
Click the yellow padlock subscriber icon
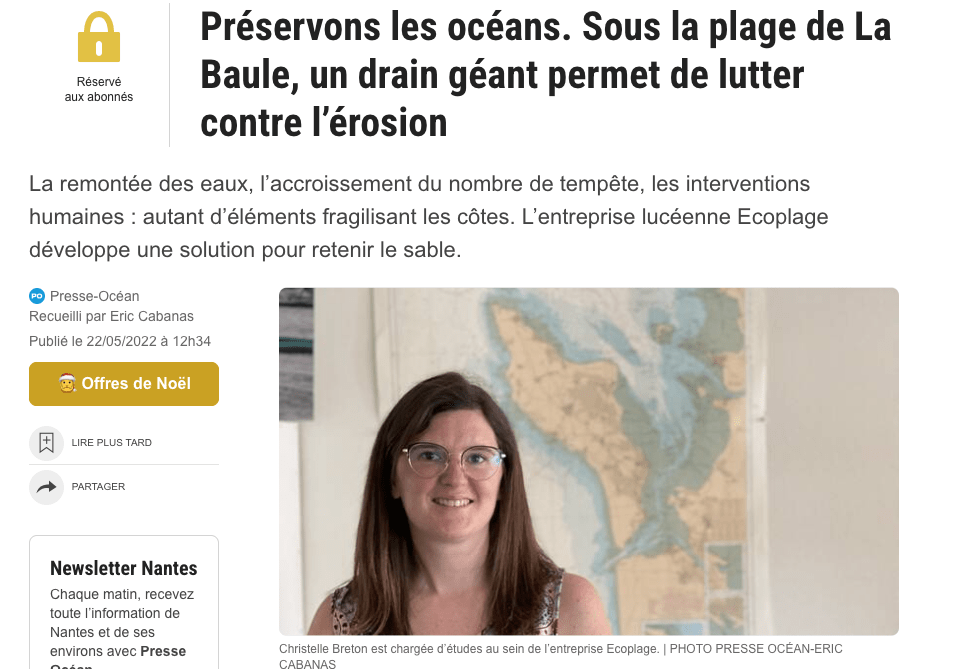(x=99, y=37)
